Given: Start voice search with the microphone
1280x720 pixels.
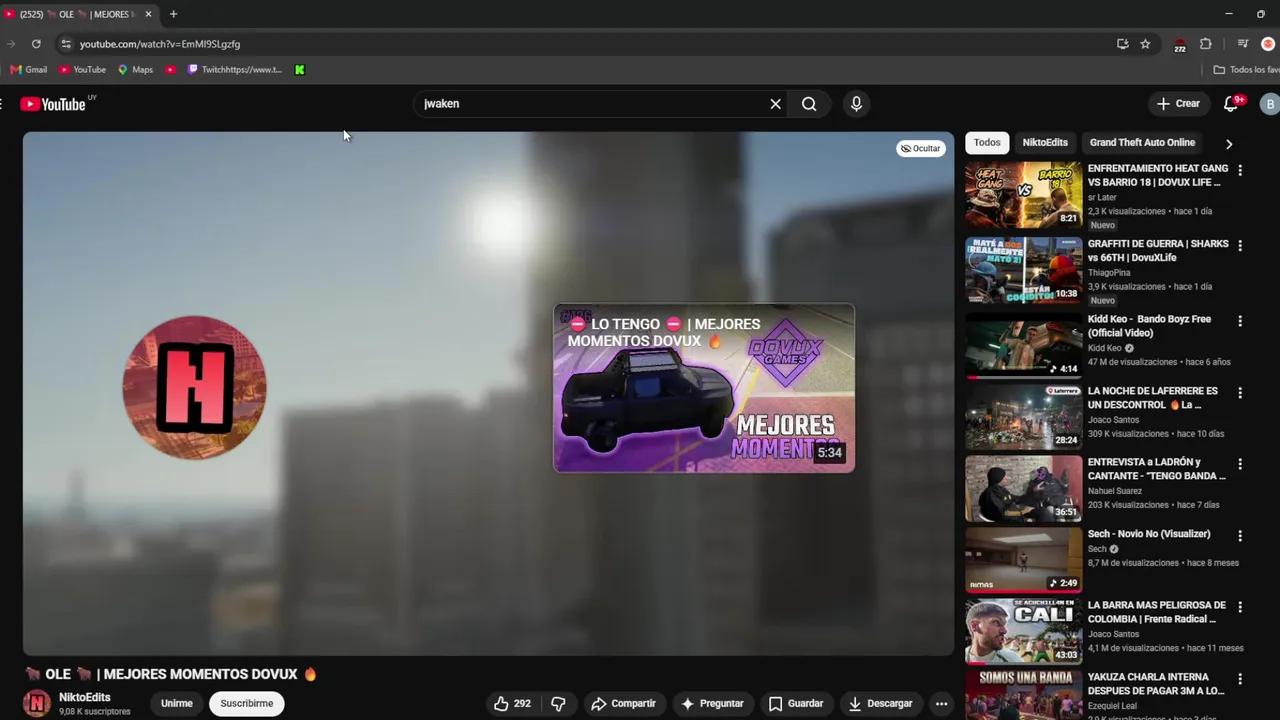Looking at the screenshot, I should [856, 104].
